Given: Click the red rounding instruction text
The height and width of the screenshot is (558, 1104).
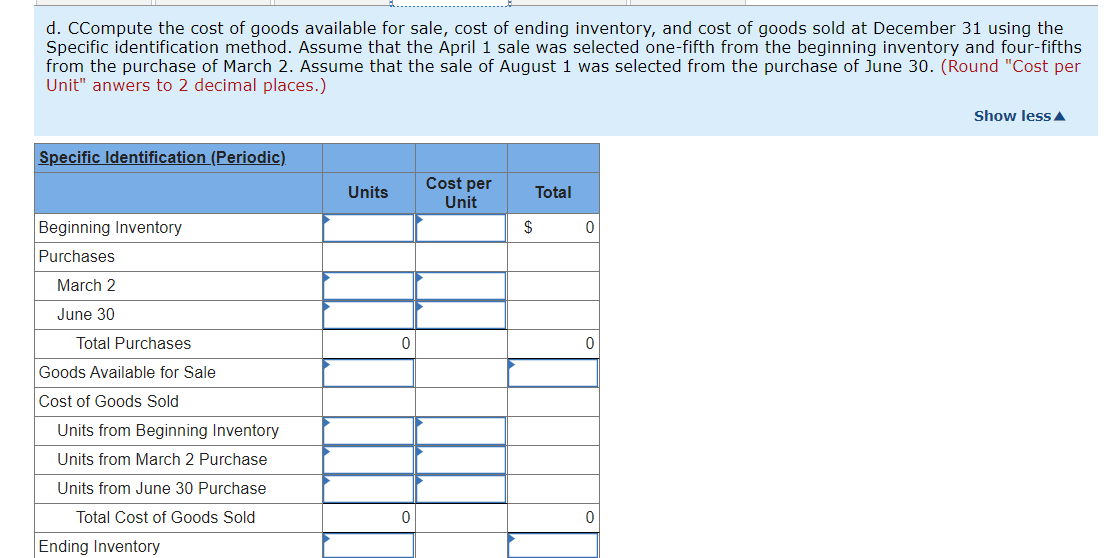Looking at the screenshot, I should (x=563, y=76).
